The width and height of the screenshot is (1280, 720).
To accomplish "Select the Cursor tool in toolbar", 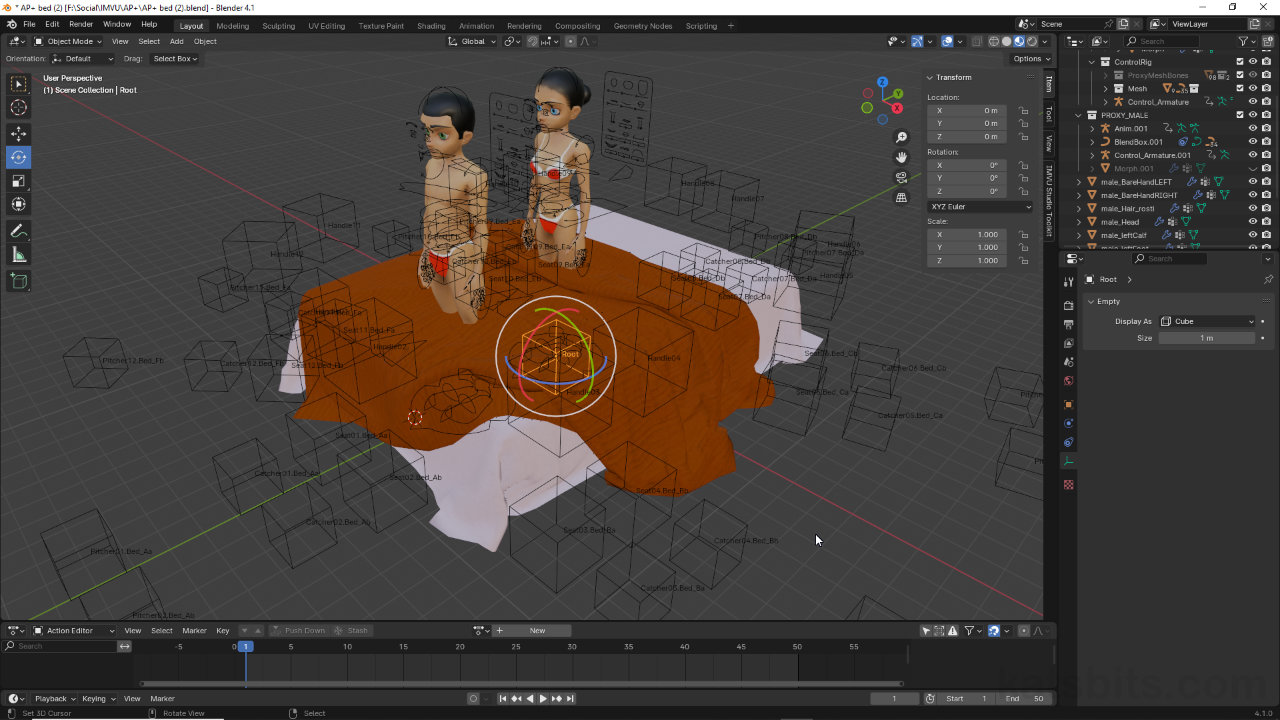I will pyautogui.click(x=18, y=108).
